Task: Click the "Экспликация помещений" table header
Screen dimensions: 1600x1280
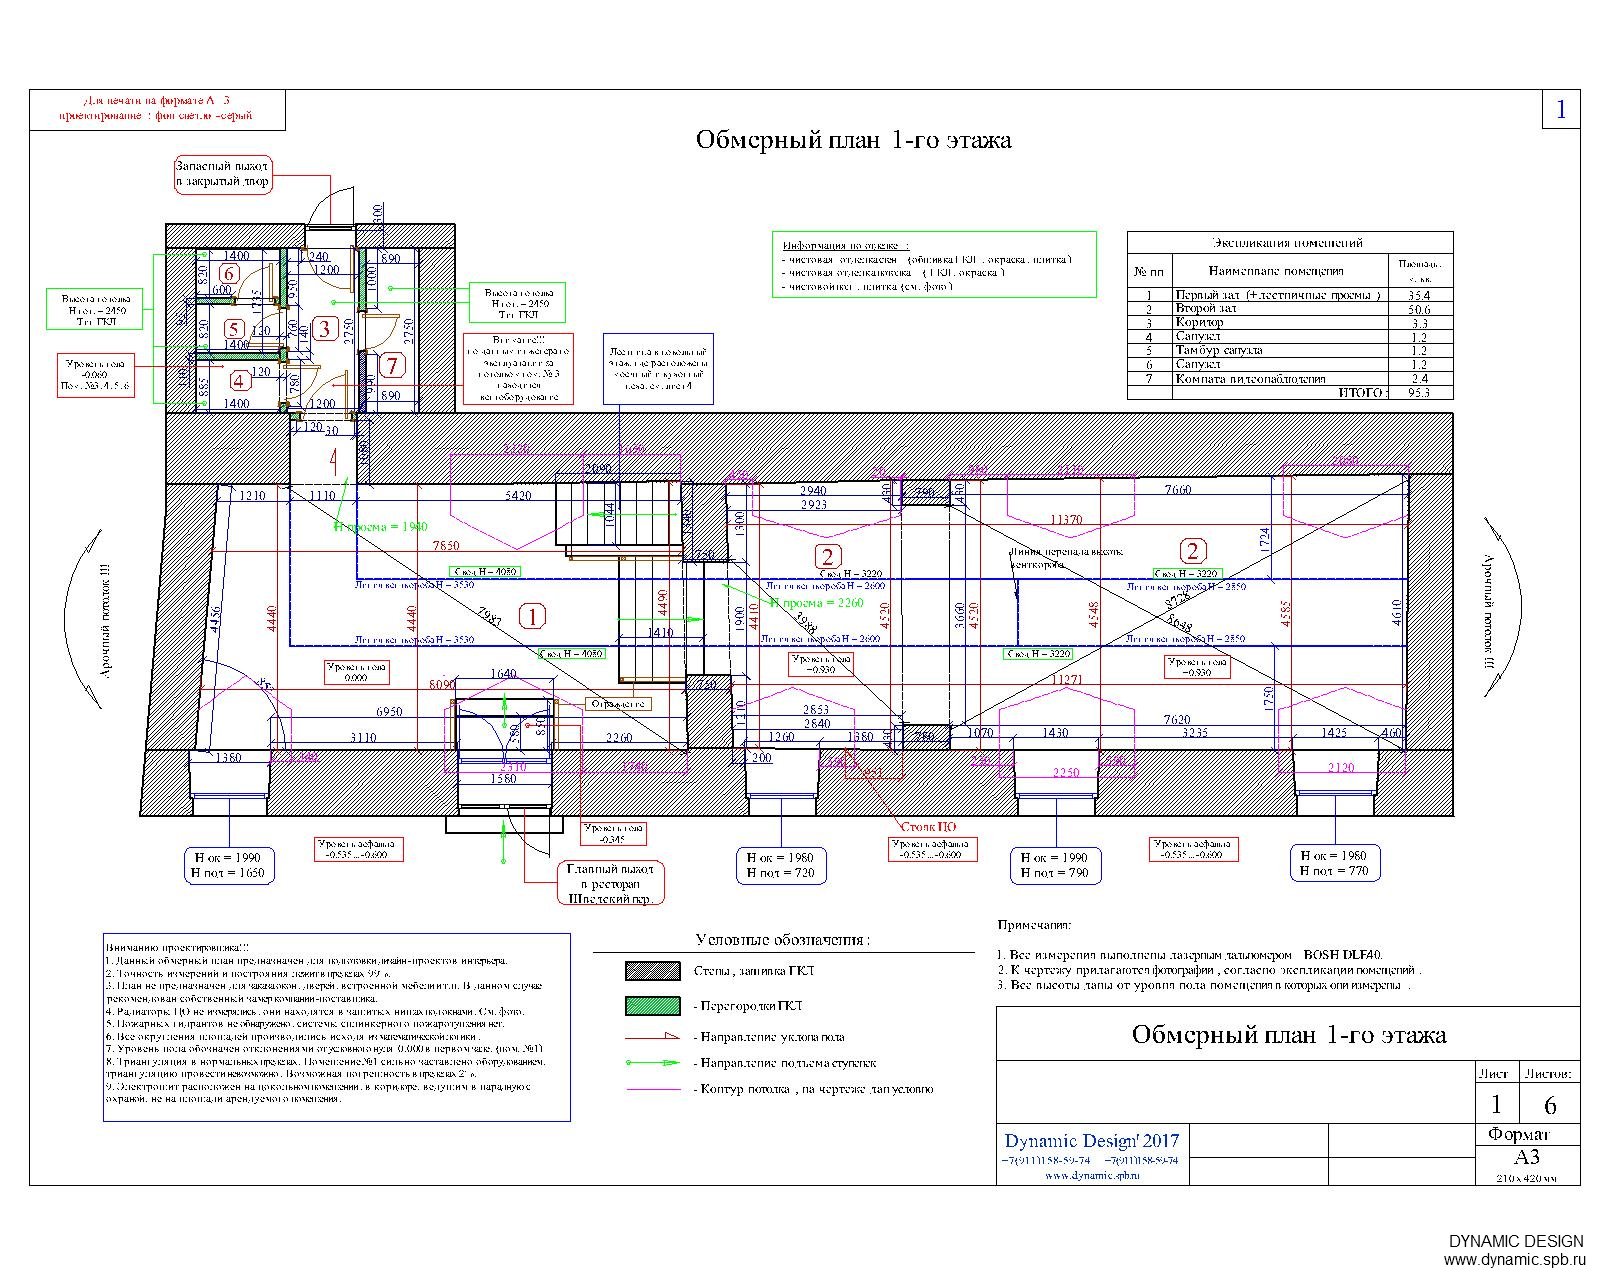Action: (1288, 242)
